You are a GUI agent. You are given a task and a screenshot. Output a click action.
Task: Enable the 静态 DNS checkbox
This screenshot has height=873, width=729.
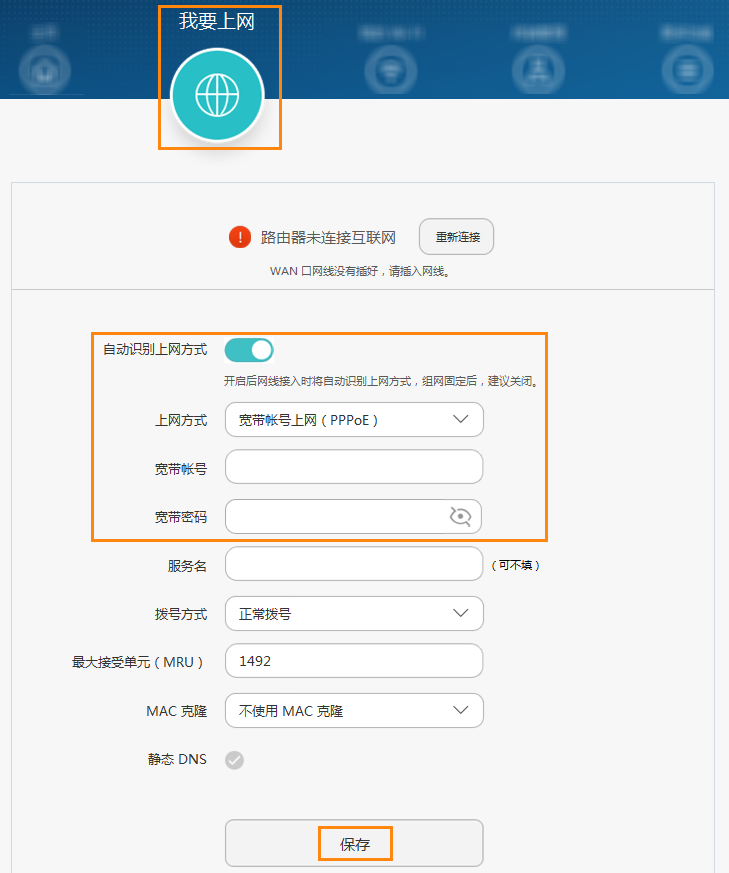coord(234,760)
